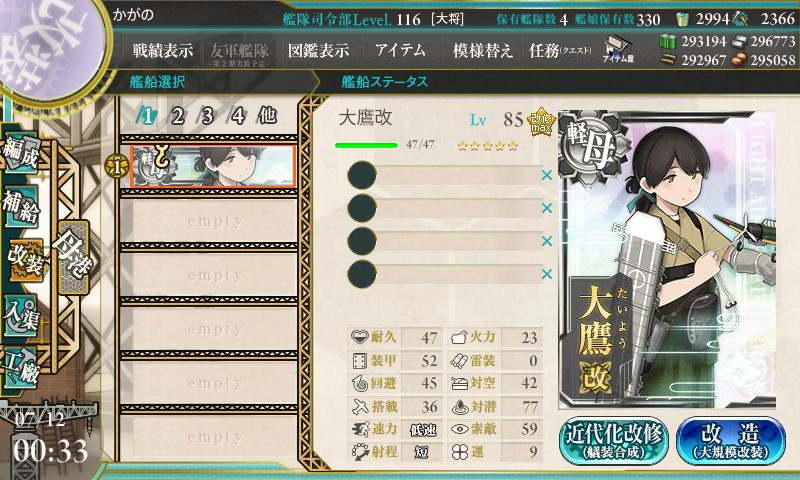
Task: Click the 改造 remodel button
Action: 731,440
